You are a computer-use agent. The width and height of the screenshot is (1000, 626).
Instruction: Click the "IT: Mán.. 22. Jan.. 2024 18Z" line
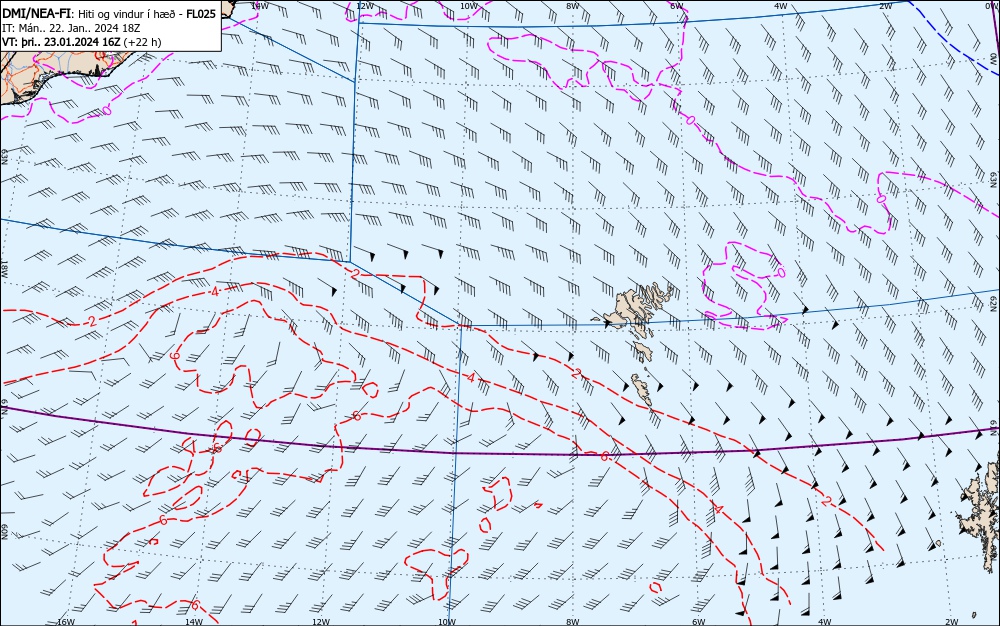71,28
